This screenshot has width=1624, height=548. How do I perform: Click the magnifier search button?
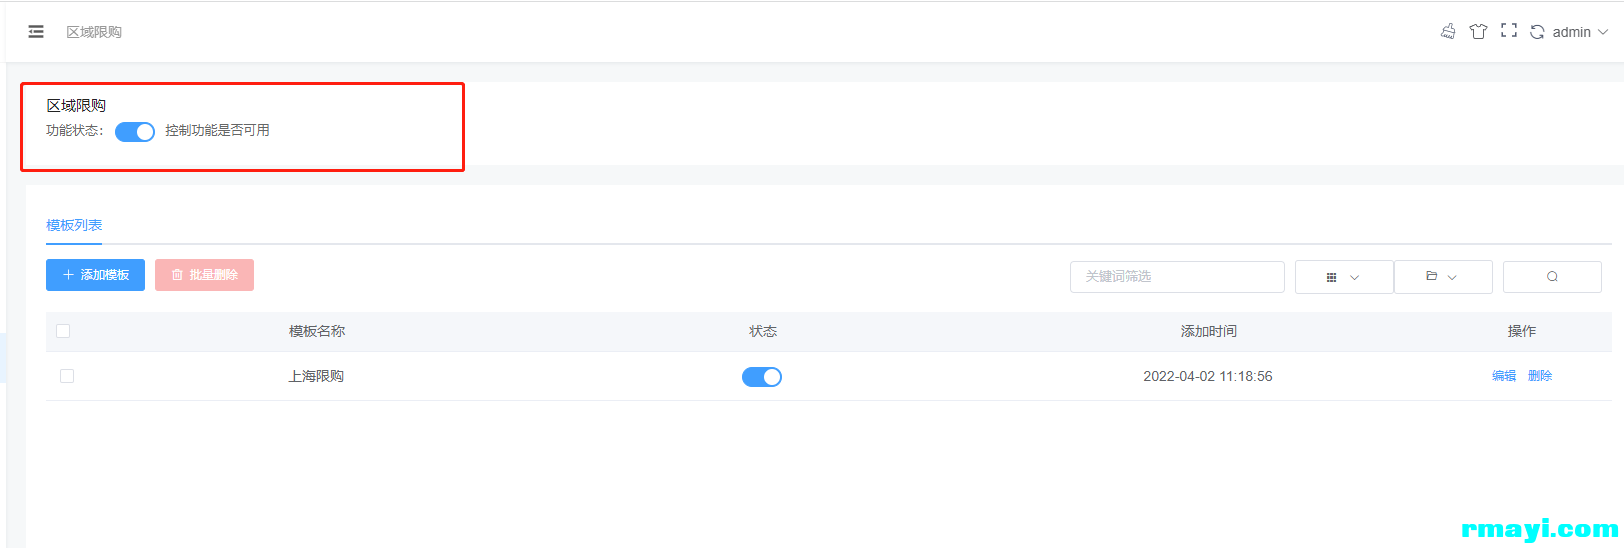[1552, 277]
